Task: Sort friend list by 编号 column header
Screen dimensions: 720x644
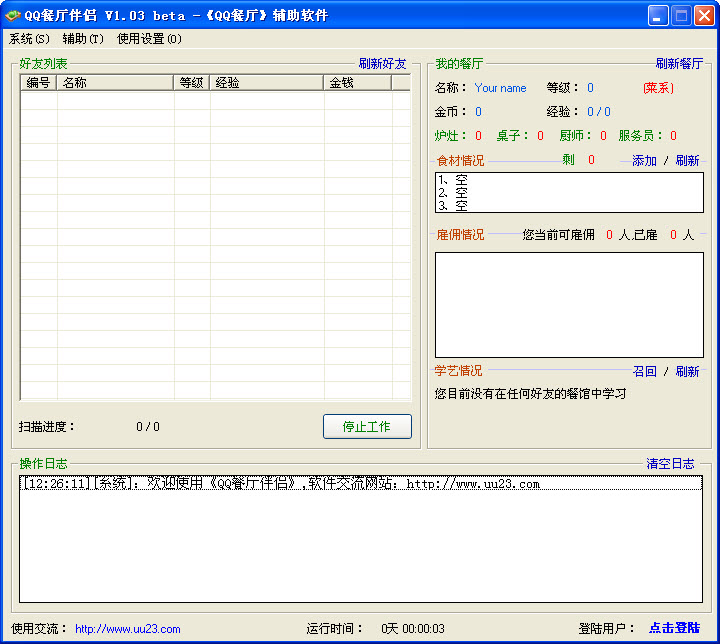Action: [38, 83]
